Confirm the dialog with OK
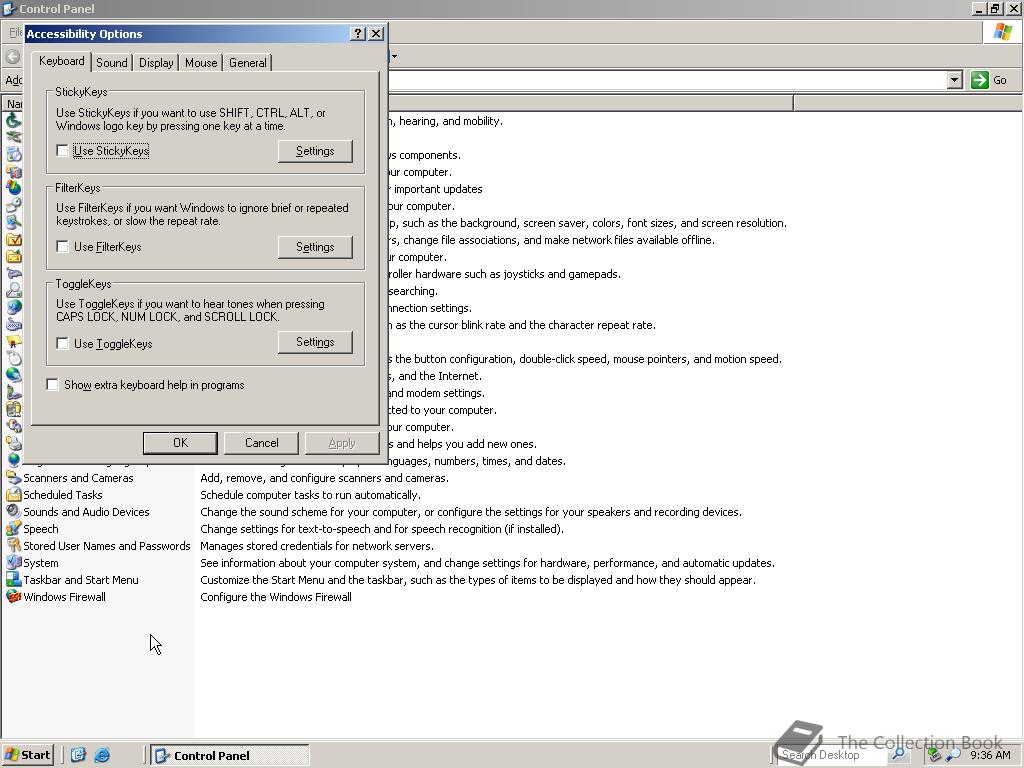 tap(180, 443)
